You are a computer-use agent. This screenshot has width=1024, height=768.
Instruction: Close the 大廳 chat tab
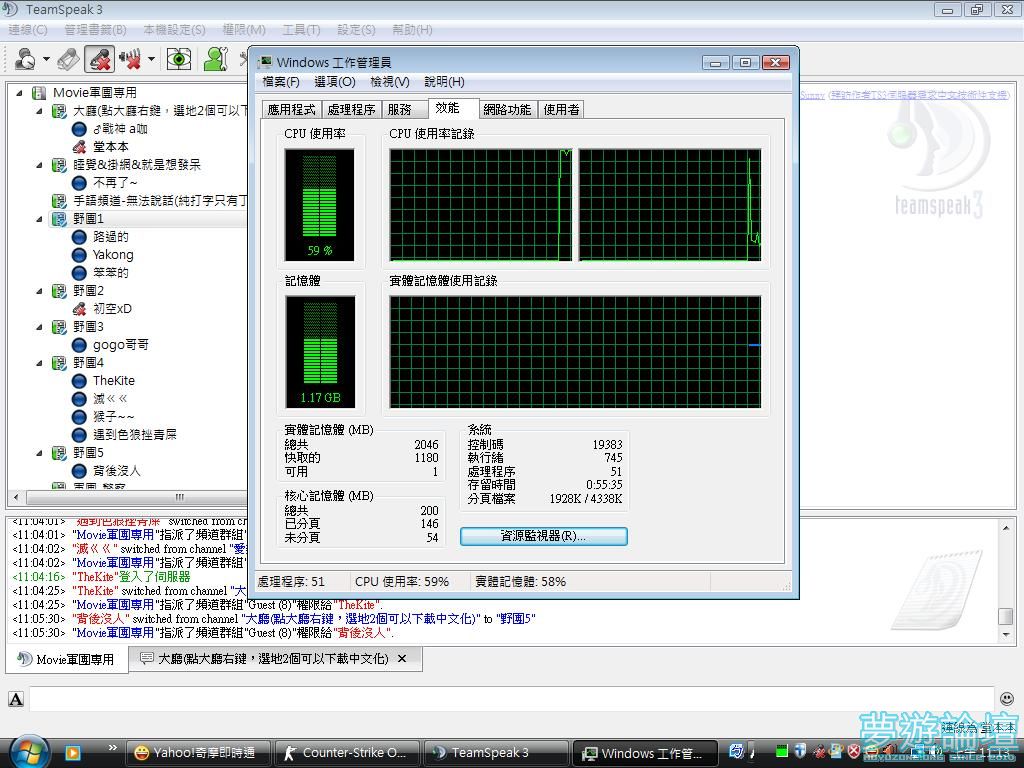[402, 659]
